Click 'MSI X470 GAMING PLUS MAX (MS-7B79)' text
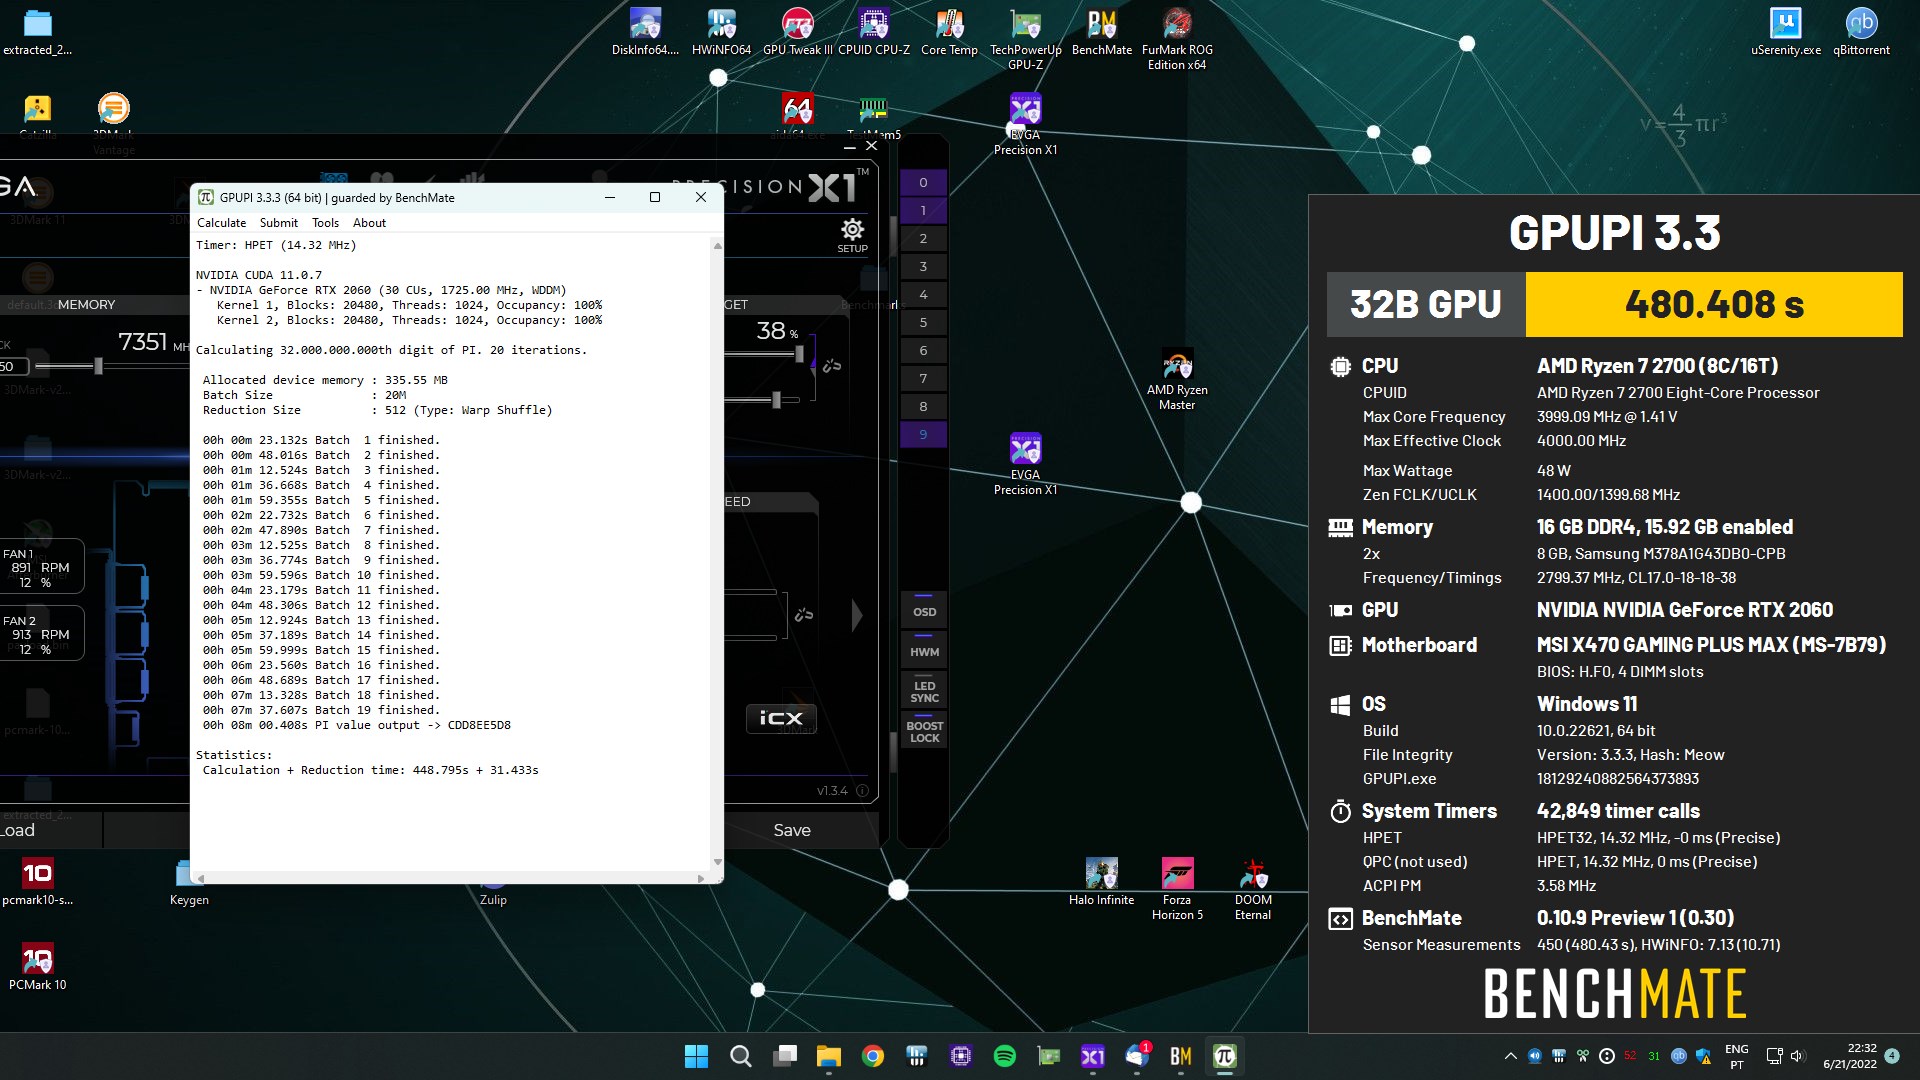The height and width of the screenshot is (1080, 1920). 1711,645
